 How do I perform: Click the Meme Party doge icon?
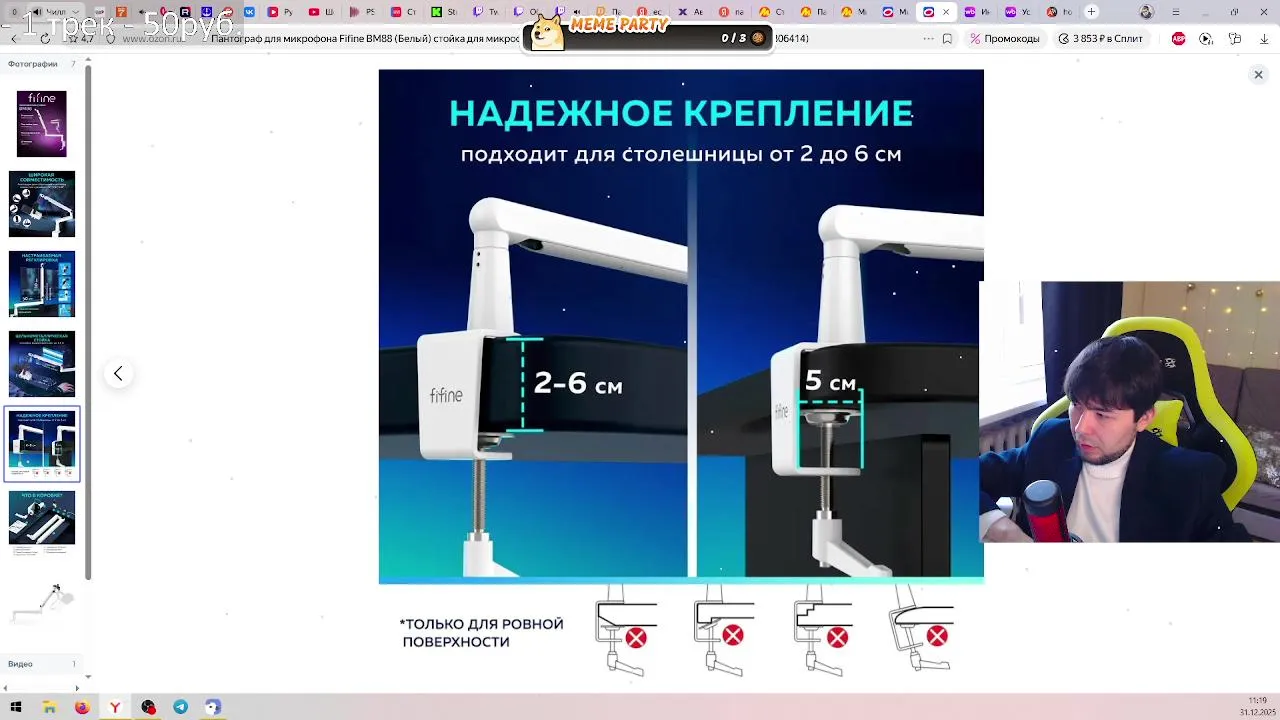coord(546,32)
